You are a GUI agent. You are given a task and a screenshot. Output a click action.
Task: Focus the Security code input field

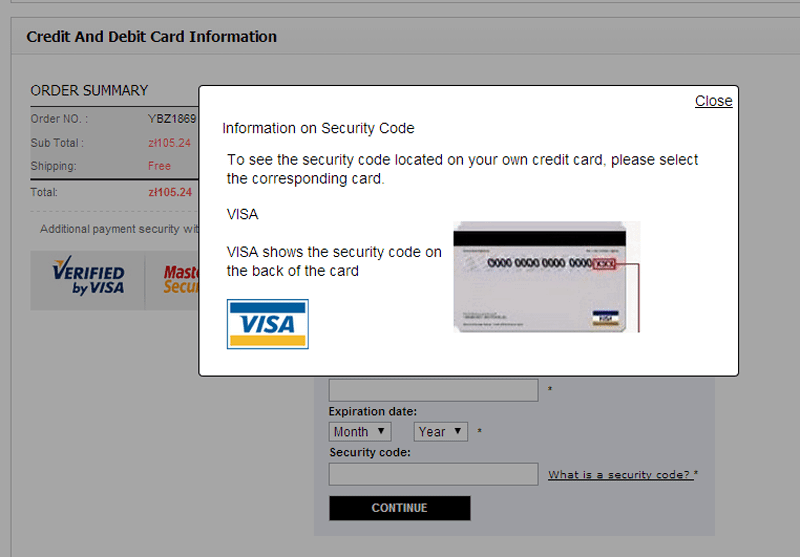coord(433,474)
